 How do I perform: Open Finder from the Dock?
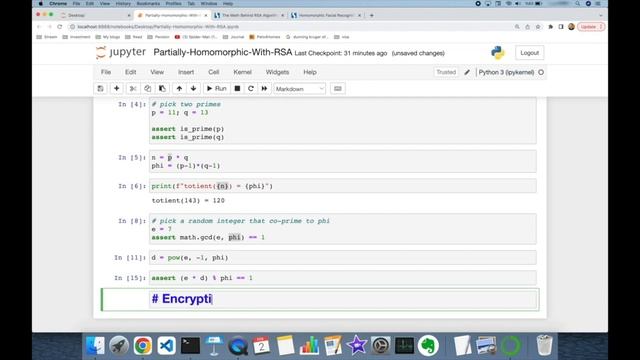(x=96, y=346)
